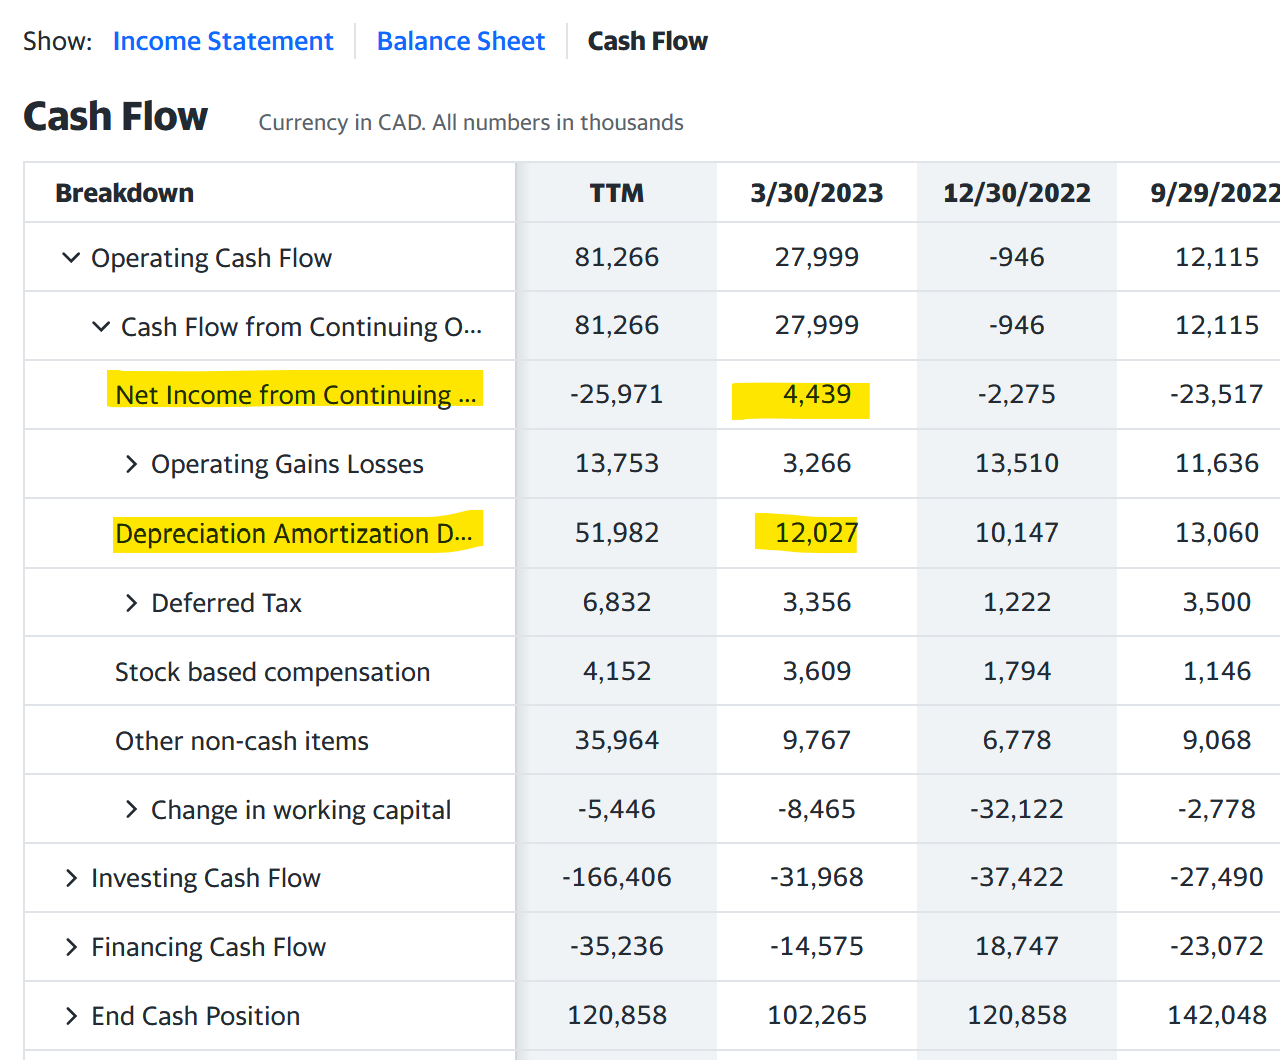Screen dimensions: 1280x1060
Task: Select the highlighted Net Income from Continuing label
Action: click(x=296, y=395)
